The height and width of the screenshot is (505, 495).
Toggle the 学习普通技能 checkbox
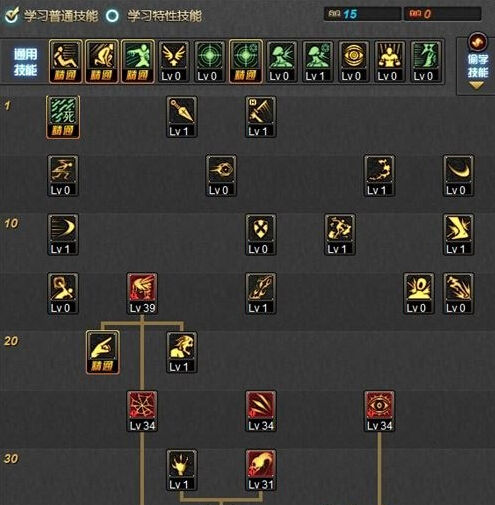tap(12, 15)
